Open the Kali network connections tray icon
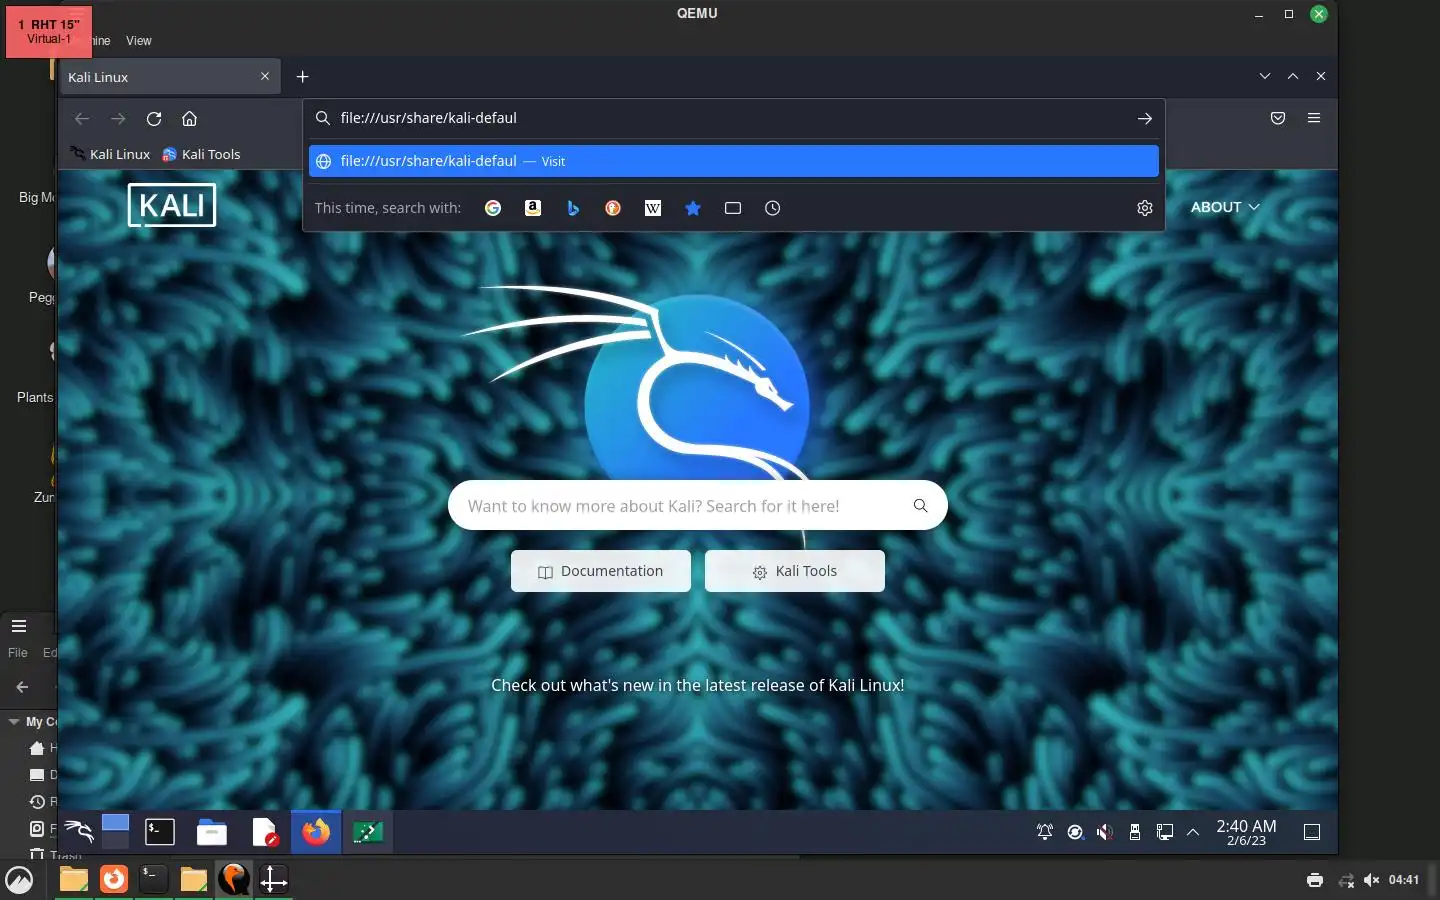The height and width of the screenshot is (900, 1440). tap(1165, 832)
